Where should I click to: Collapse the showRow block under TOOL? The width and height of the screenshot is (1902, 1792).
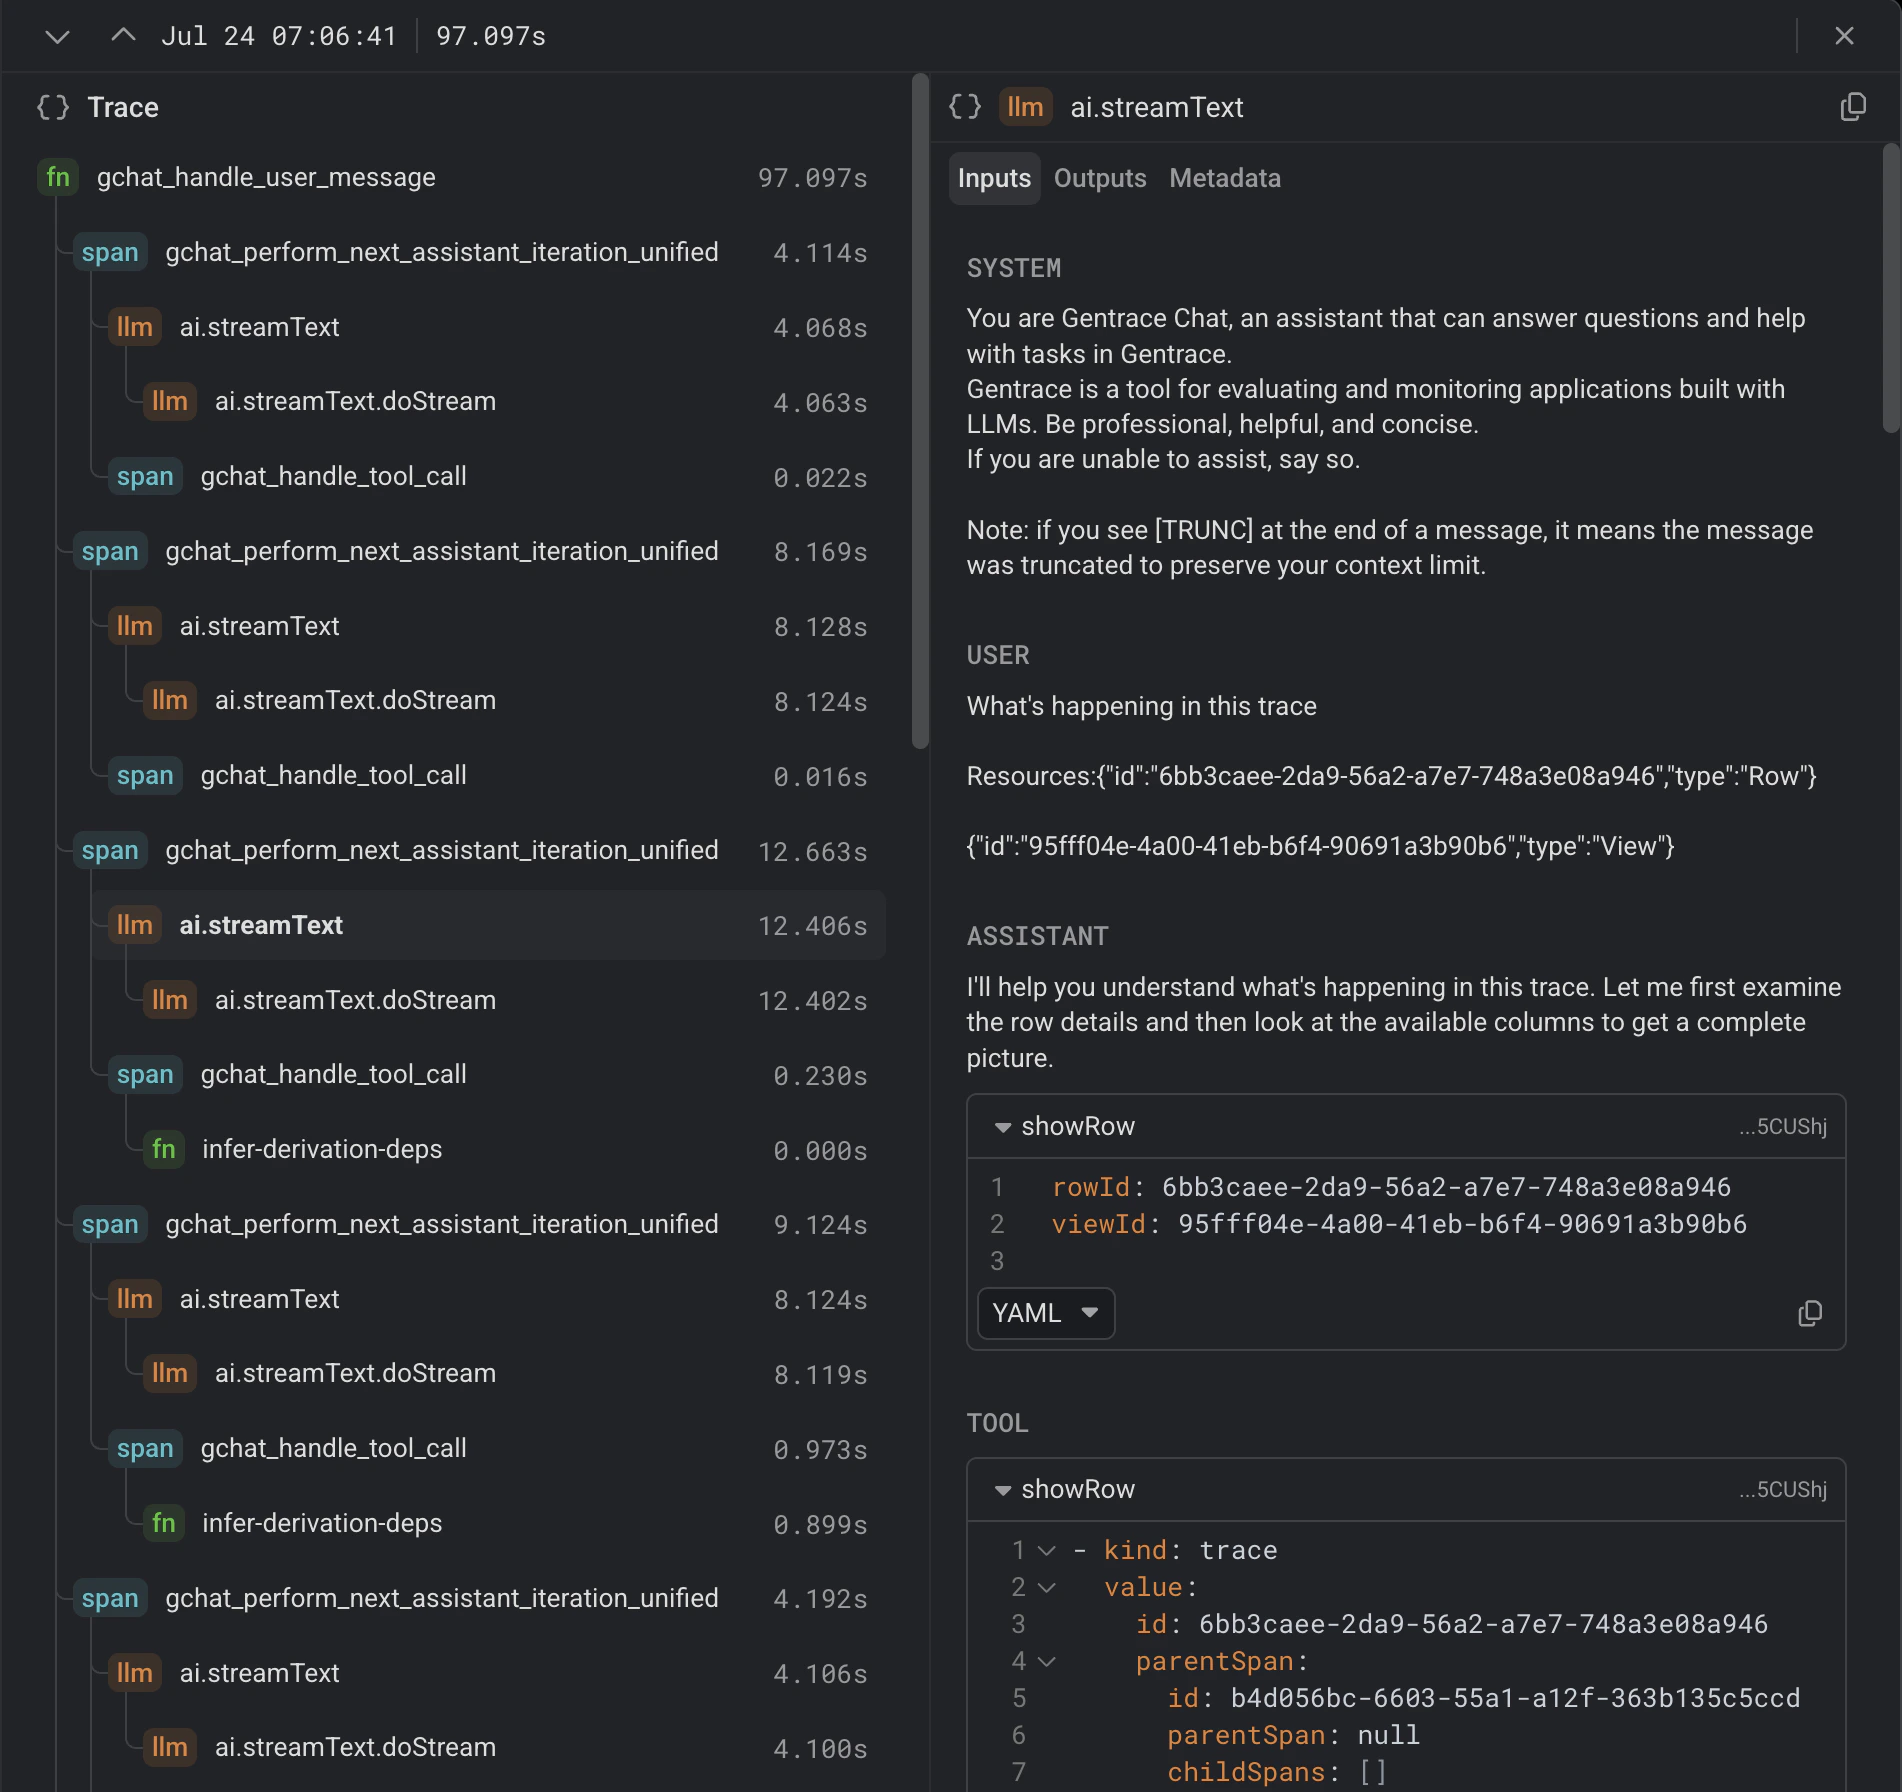coord(1003,1490)
